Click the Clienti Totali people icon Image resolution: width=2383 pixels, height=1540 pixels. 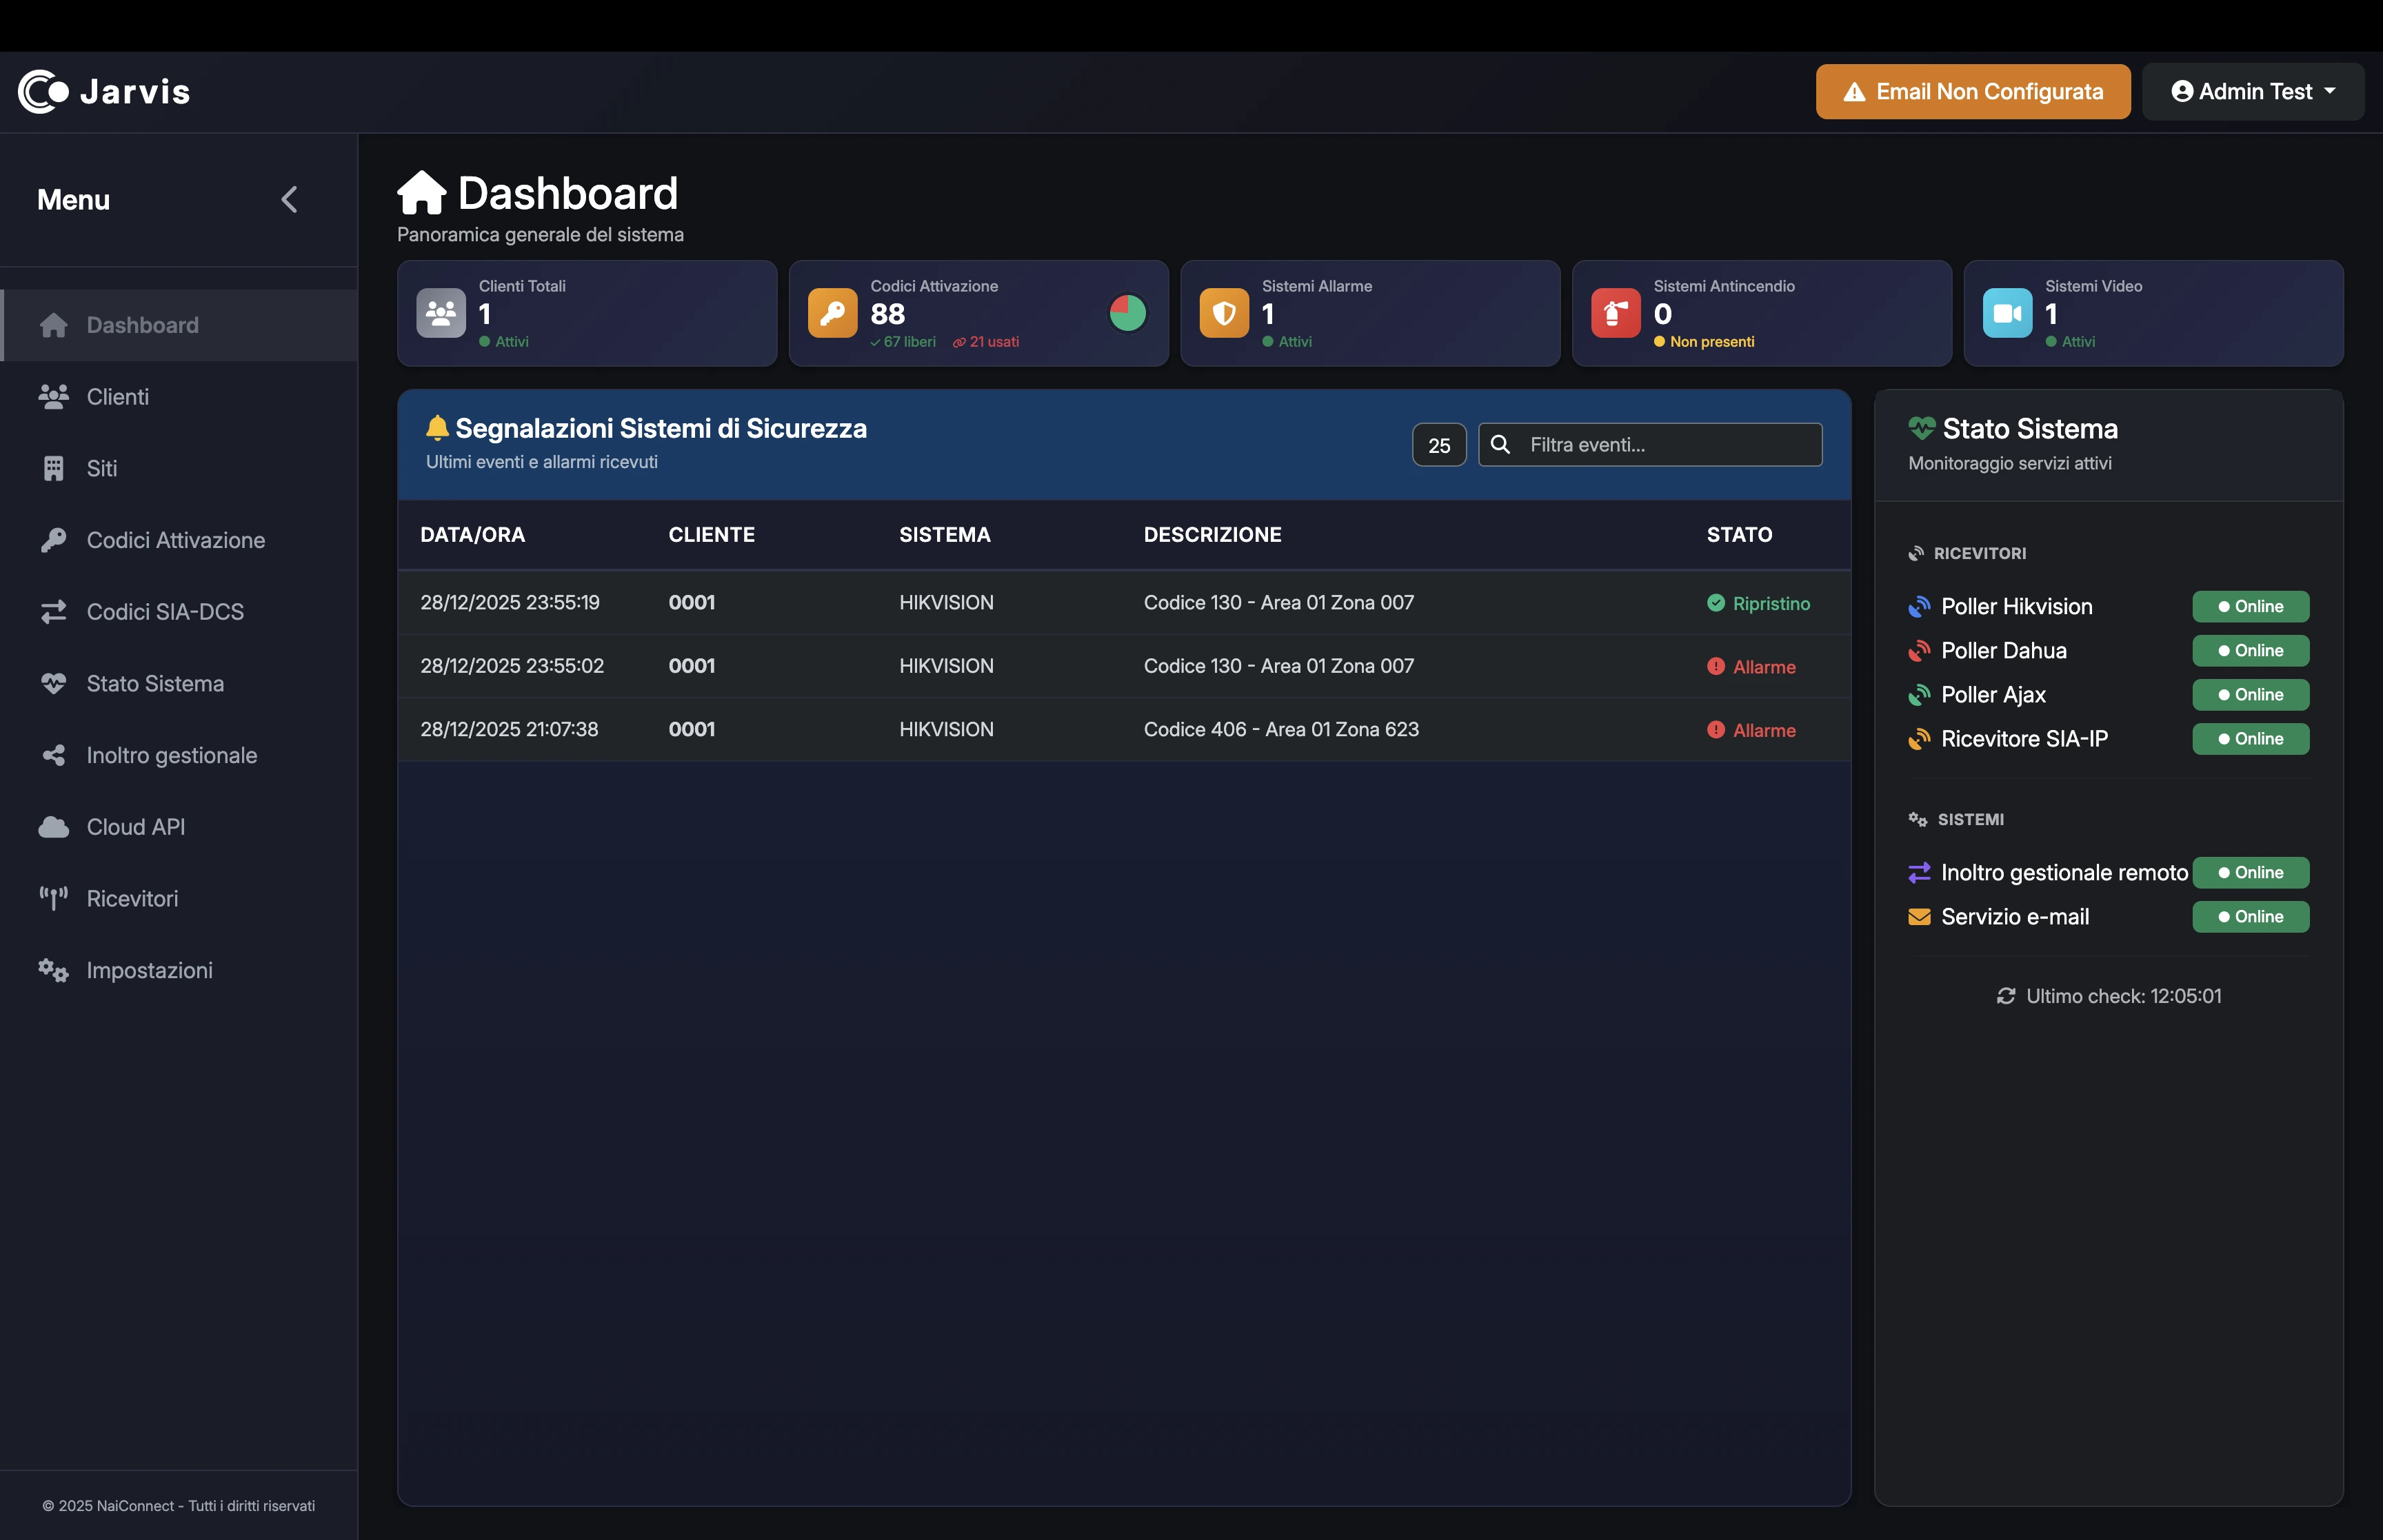(441, 313)
